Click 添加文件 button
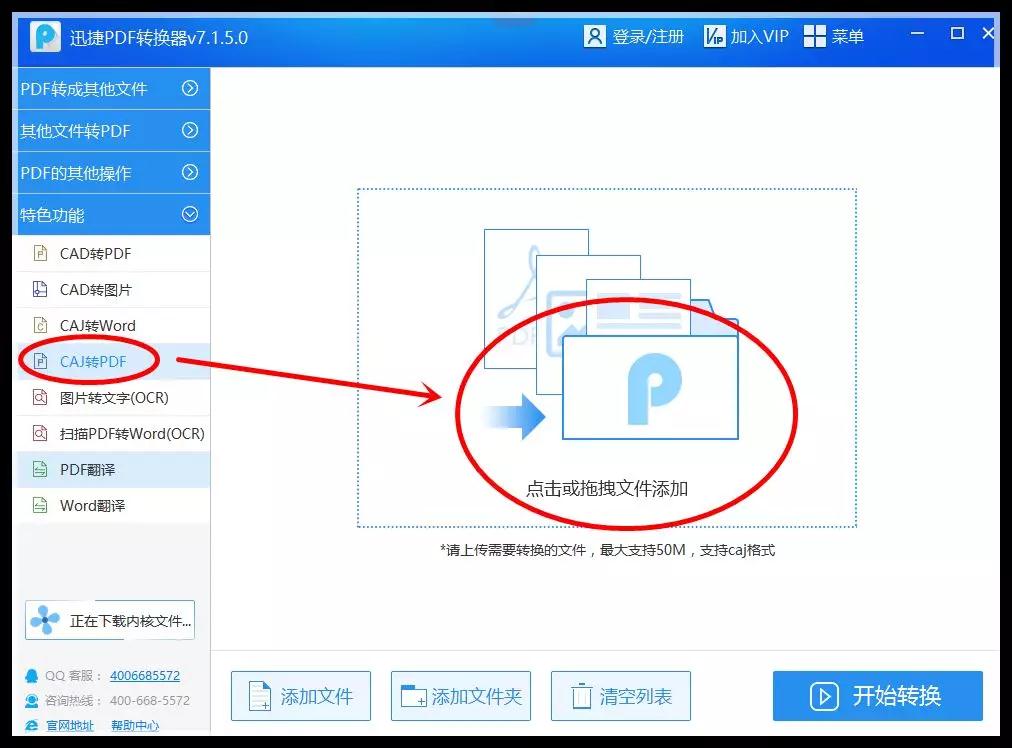 [300, 696]
